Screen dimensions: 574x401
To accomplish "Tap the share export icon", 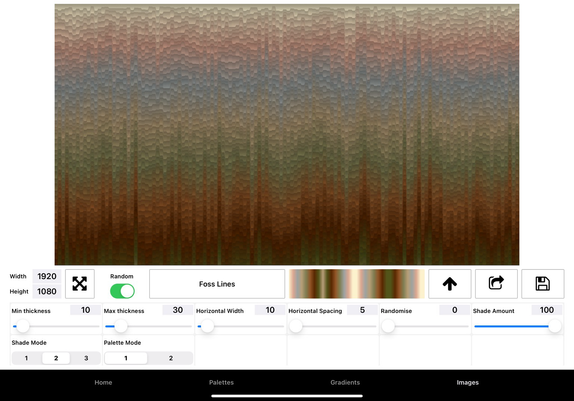I will [x=496, y=284].
